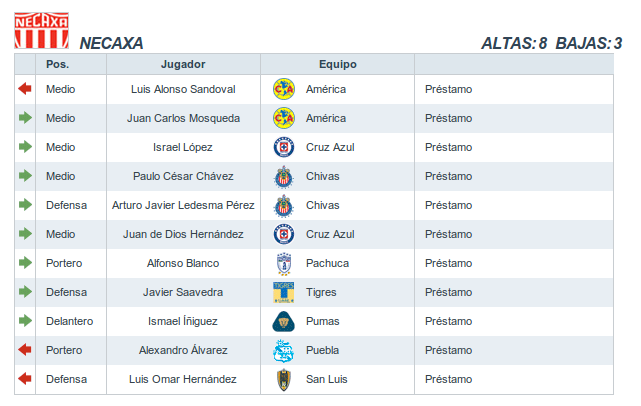Click green arrival arrow for Juan Carlos Mosqueda
This screenshot has width=641, height=406.
(25, 118)
